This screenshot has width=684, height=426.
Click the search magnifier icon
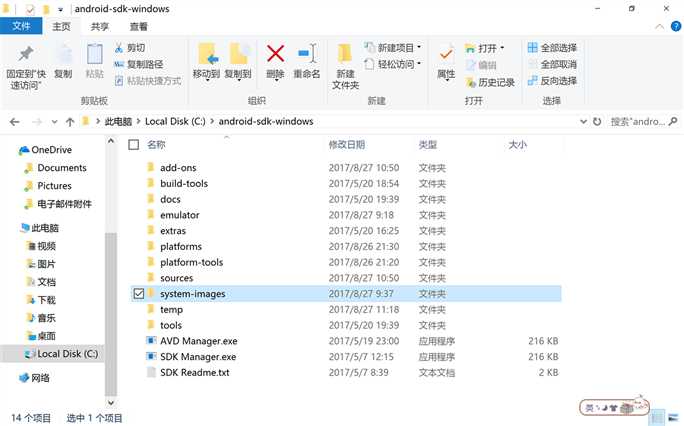click(x=673, y=121)
